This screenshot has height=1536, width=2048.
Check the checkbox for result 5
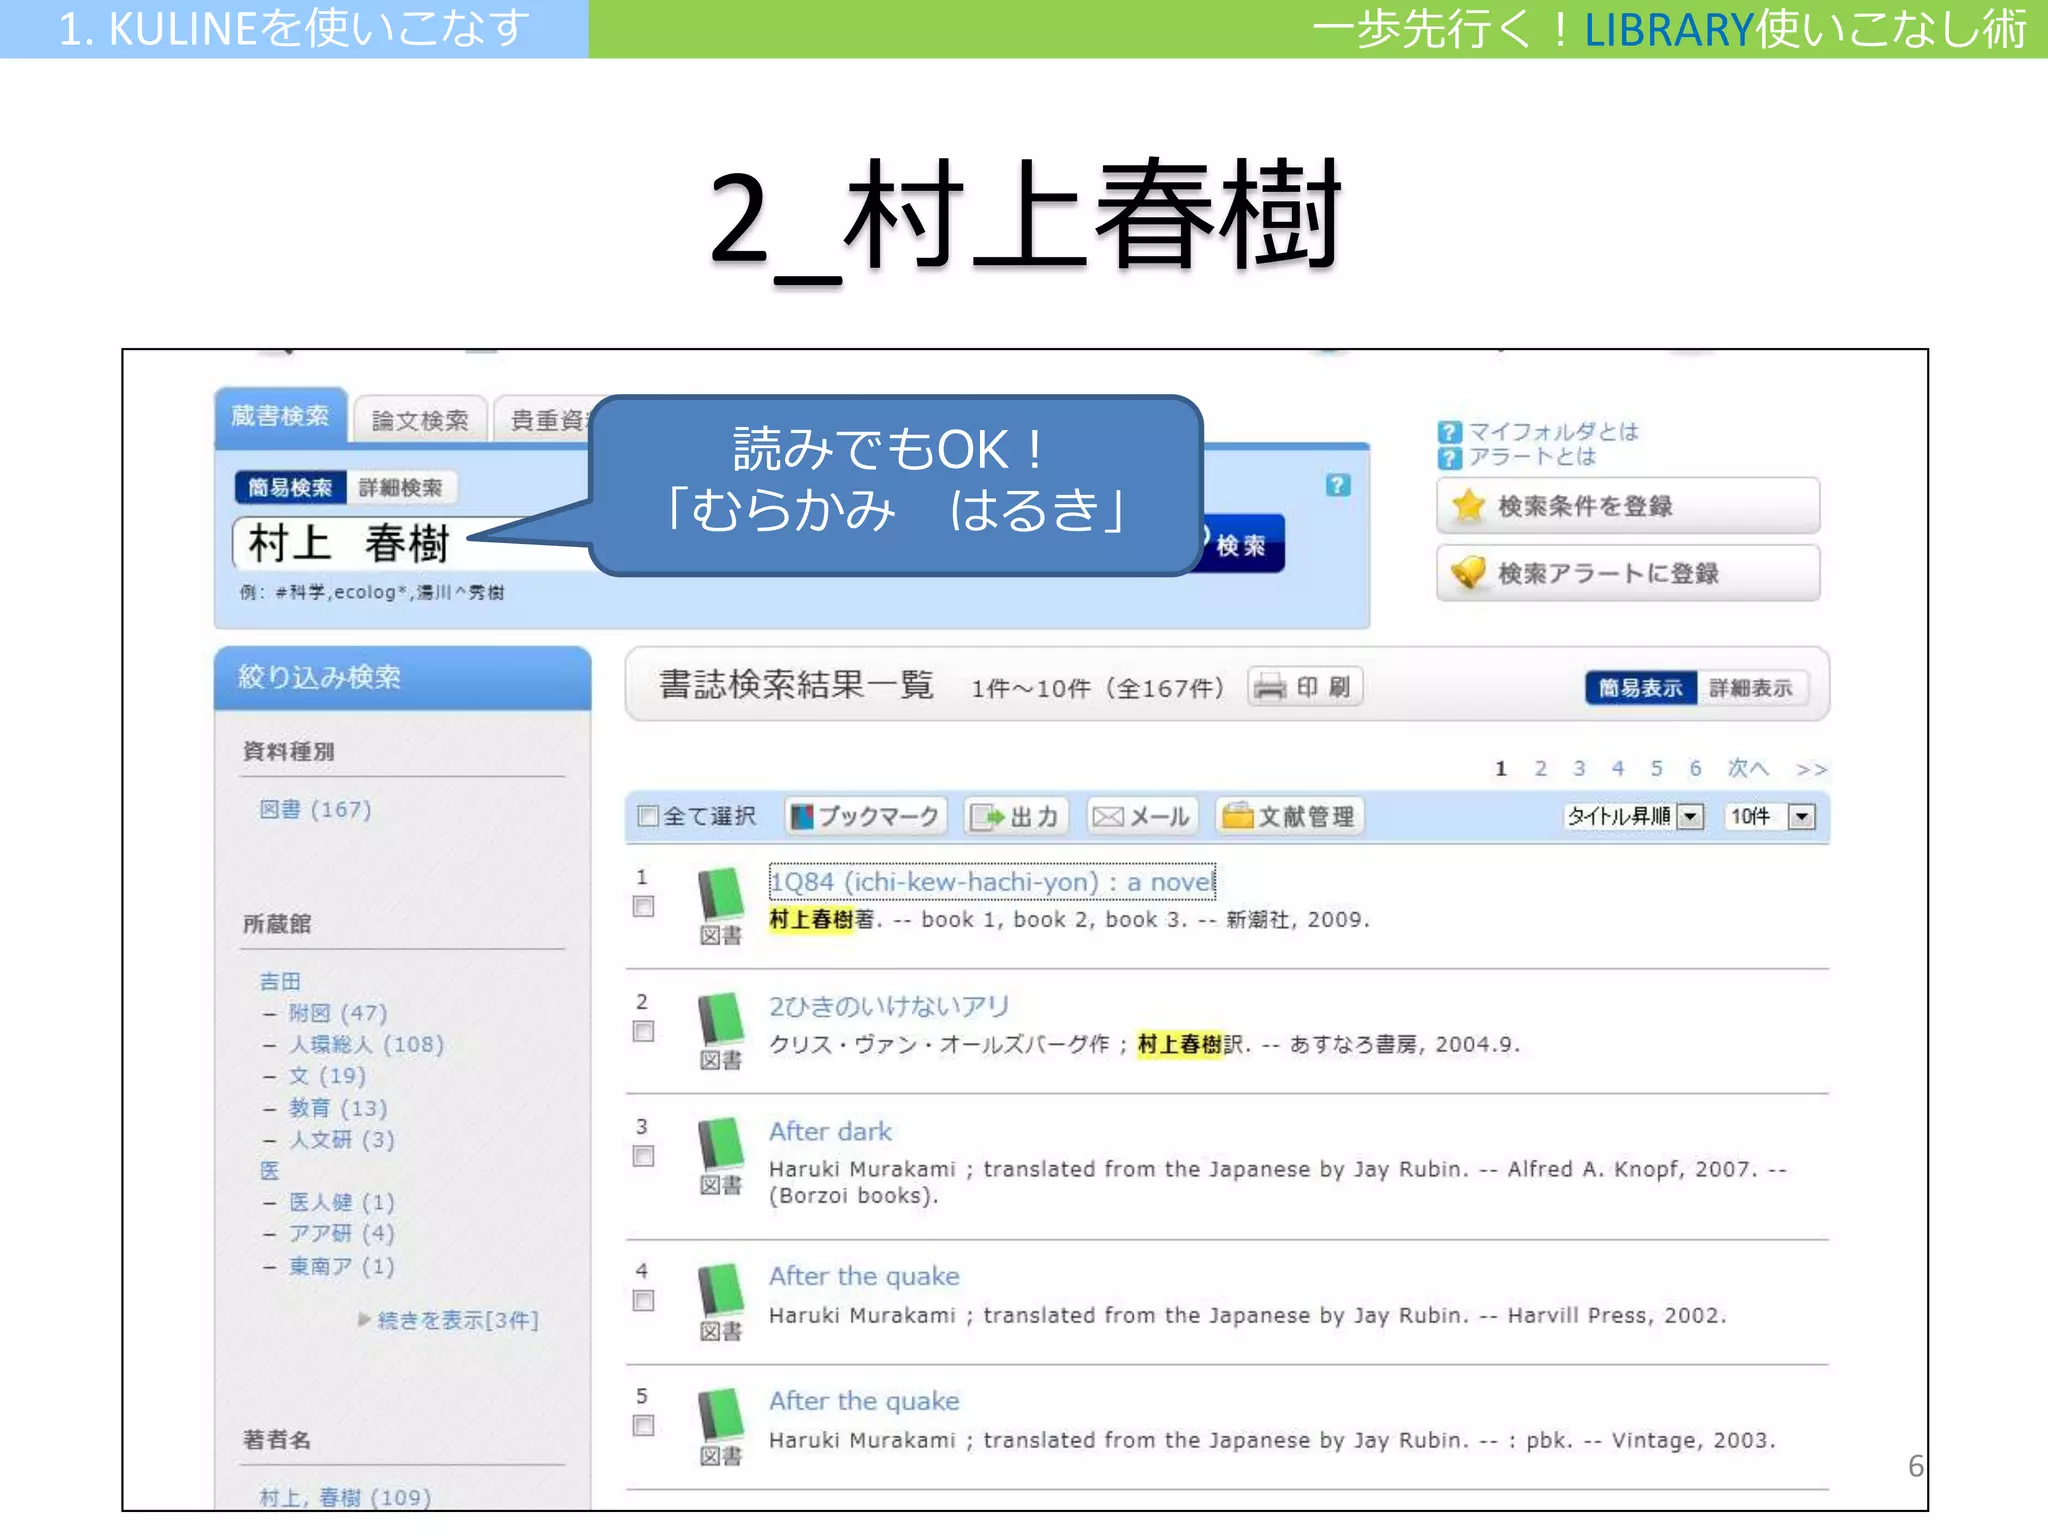(644, 1426)
